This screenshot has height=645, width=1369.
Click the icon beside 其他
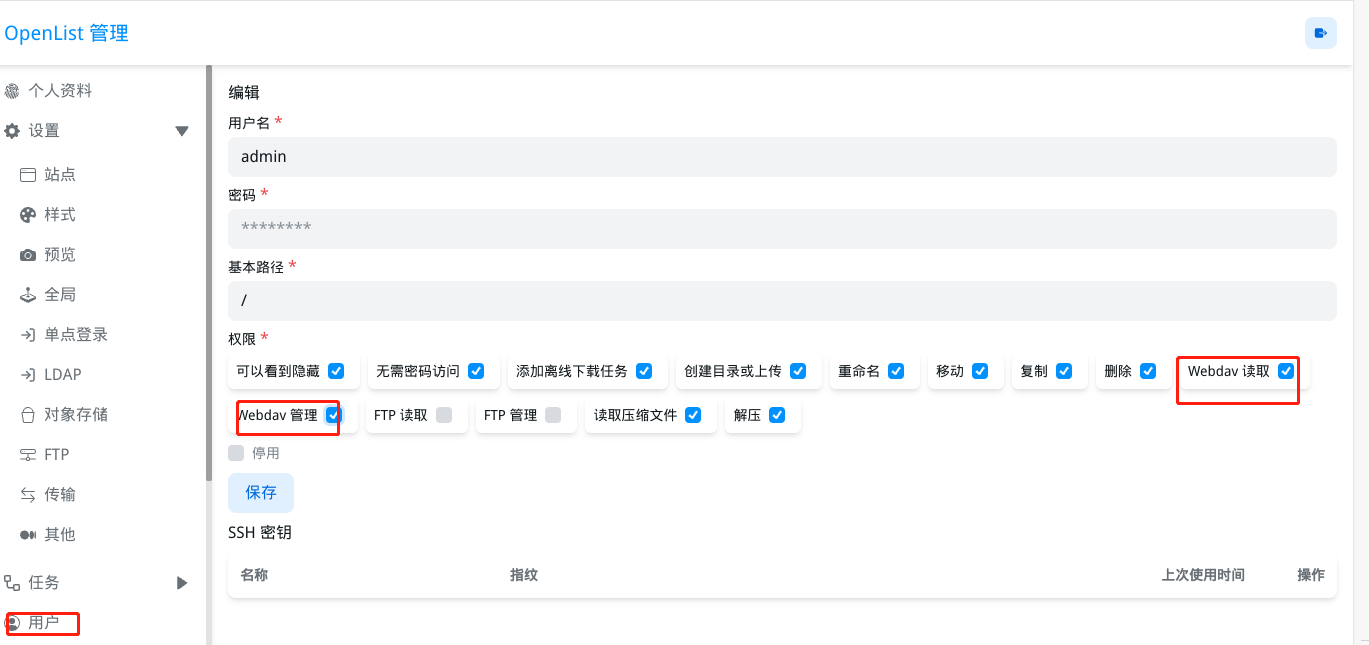pyautogui.click(x=28, y=534)
